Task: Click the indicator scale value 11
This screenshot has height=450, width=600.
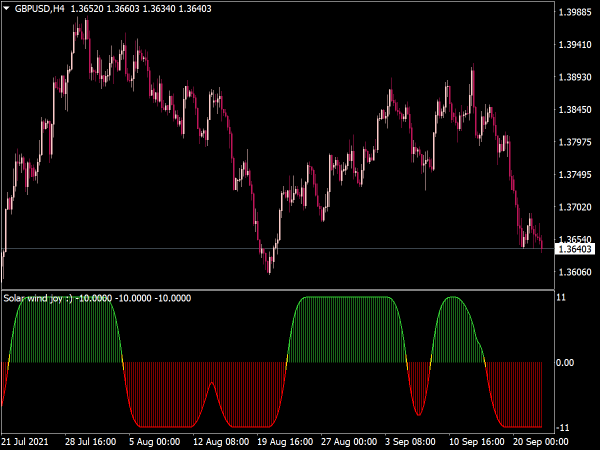Action: pyautogui.click(x=561, y=297)
